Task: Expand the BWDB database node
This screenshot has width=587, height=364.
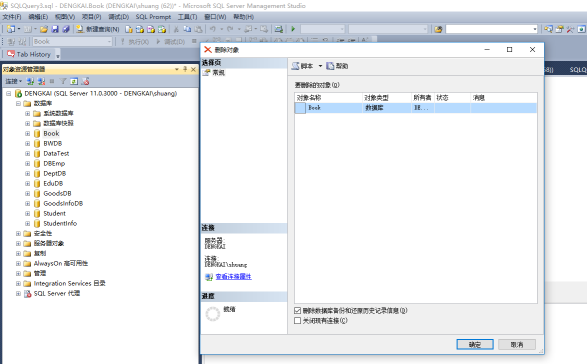Action: click(x=27, y=143)
